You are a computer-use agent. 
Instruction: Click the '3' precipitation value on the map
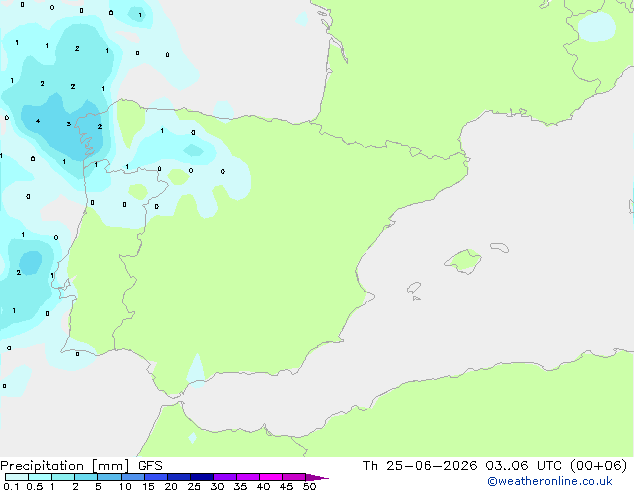click(x=69, y=124)
